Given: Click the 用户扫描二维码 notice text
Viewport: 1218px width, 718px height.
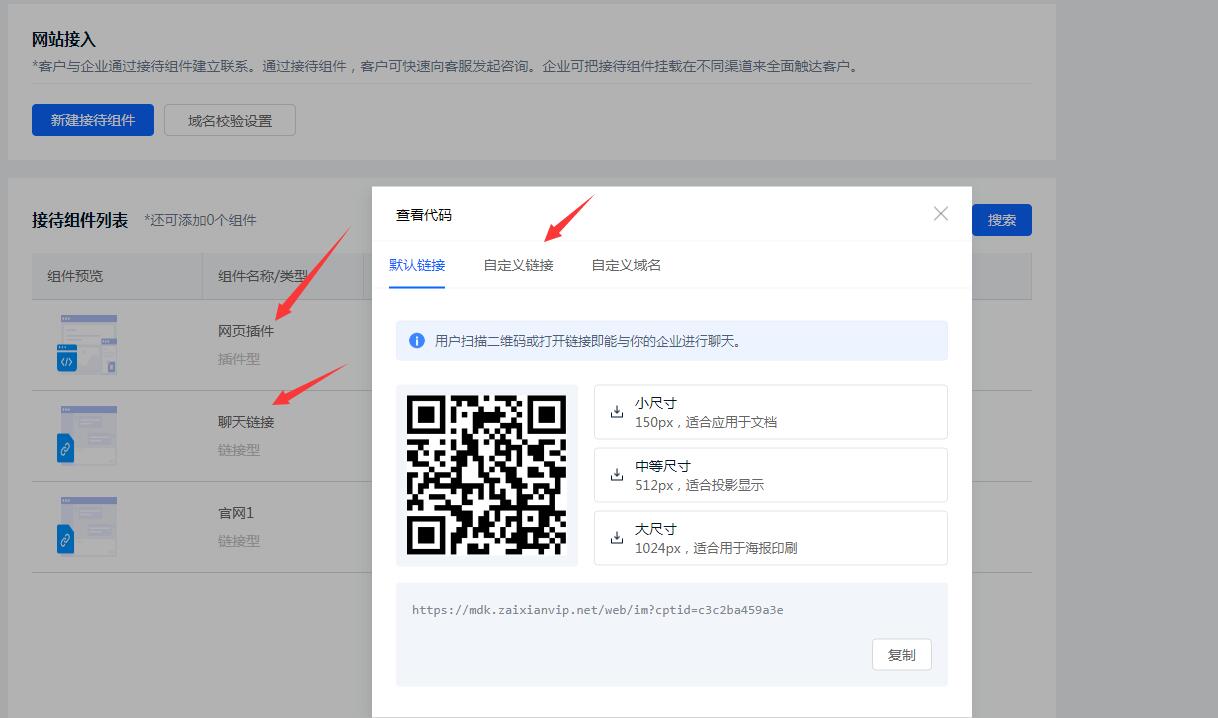Looking at the screenshot, I should (588, 341).
